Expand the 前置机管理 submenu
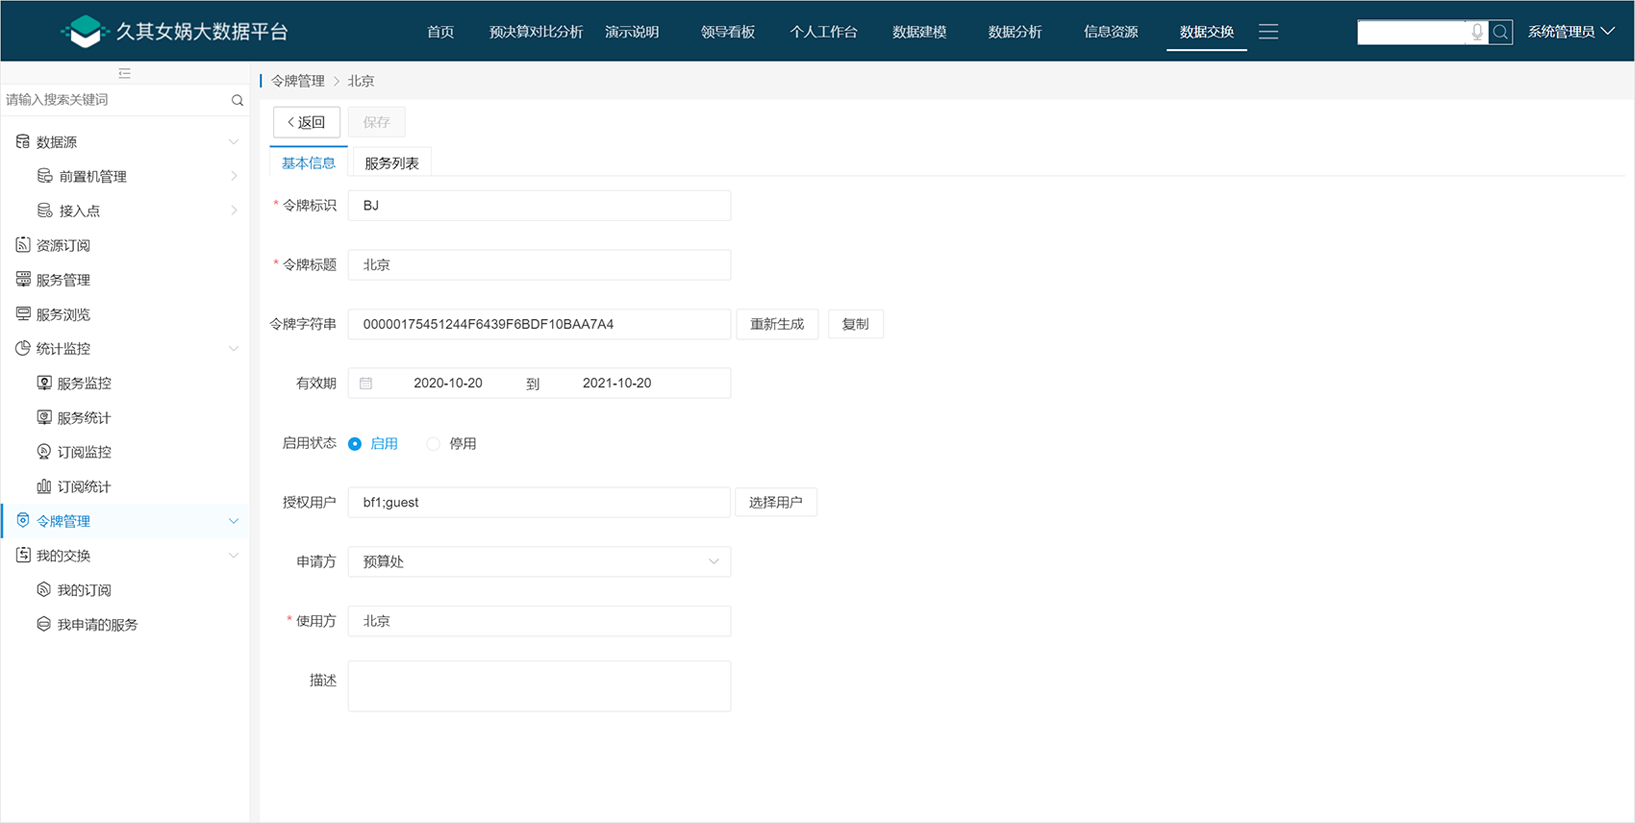1635x823 pixels. [x=233, y=176]
